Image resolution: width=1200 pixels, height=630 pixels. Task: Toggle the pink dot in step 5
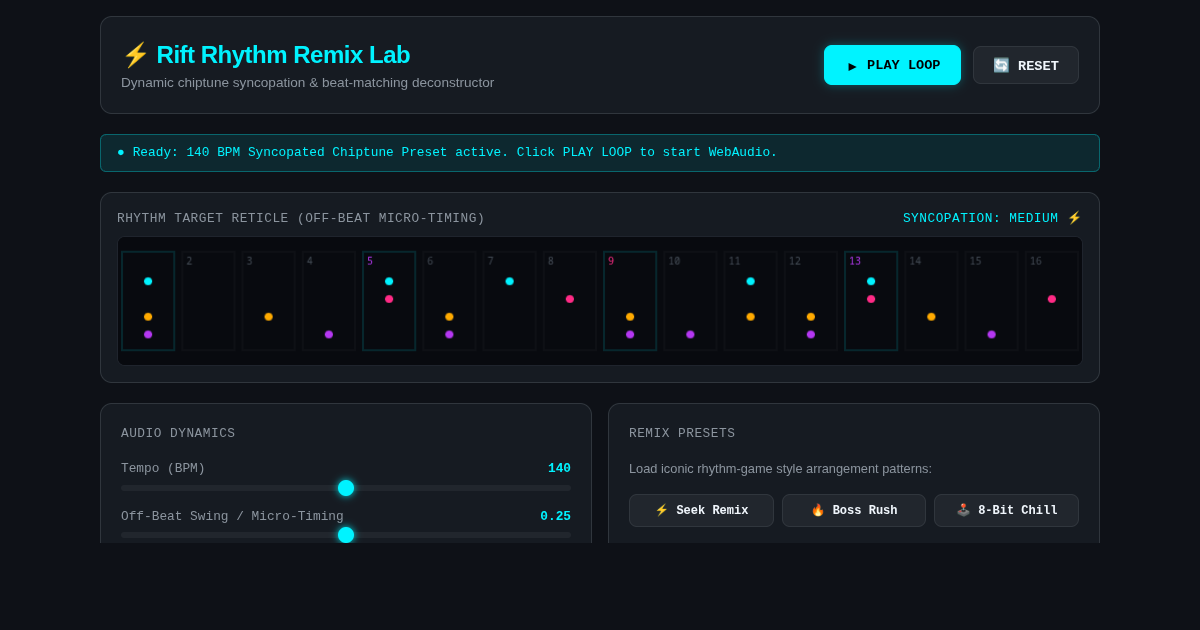click(389, 299)
